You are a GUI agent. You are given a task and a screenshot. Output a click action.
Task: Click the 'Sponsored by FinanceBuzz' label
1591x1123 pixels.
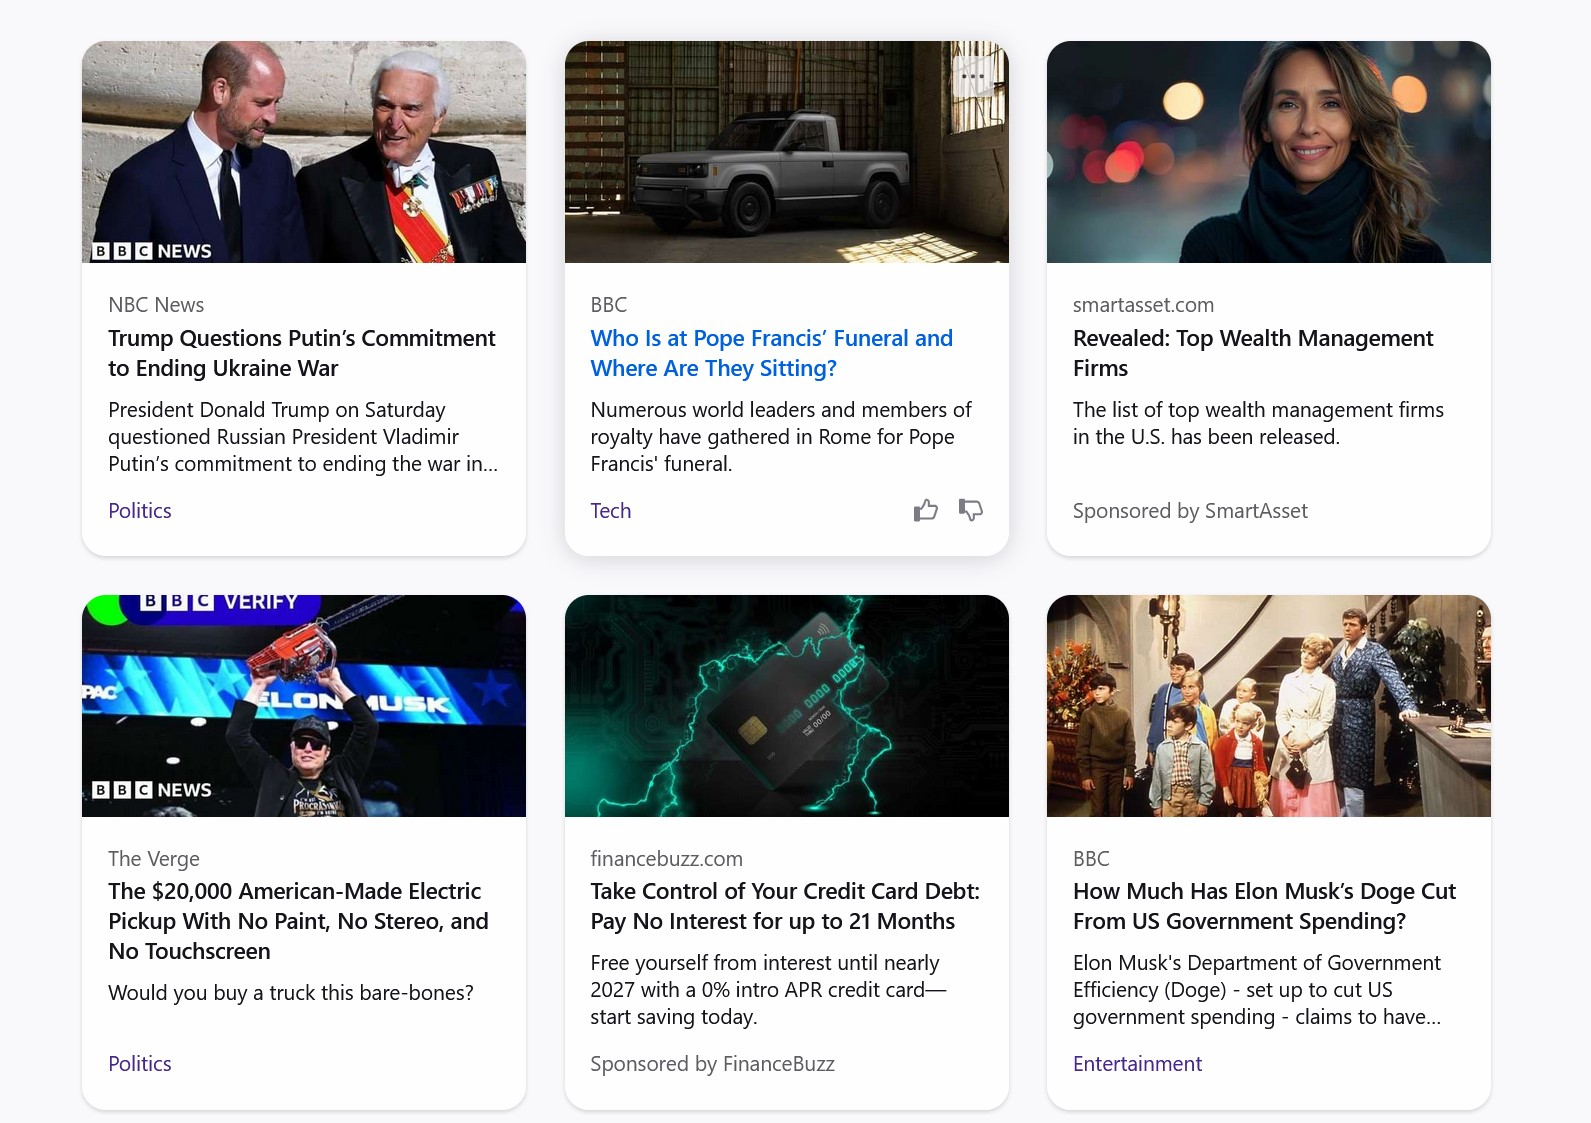[712, 1064]
